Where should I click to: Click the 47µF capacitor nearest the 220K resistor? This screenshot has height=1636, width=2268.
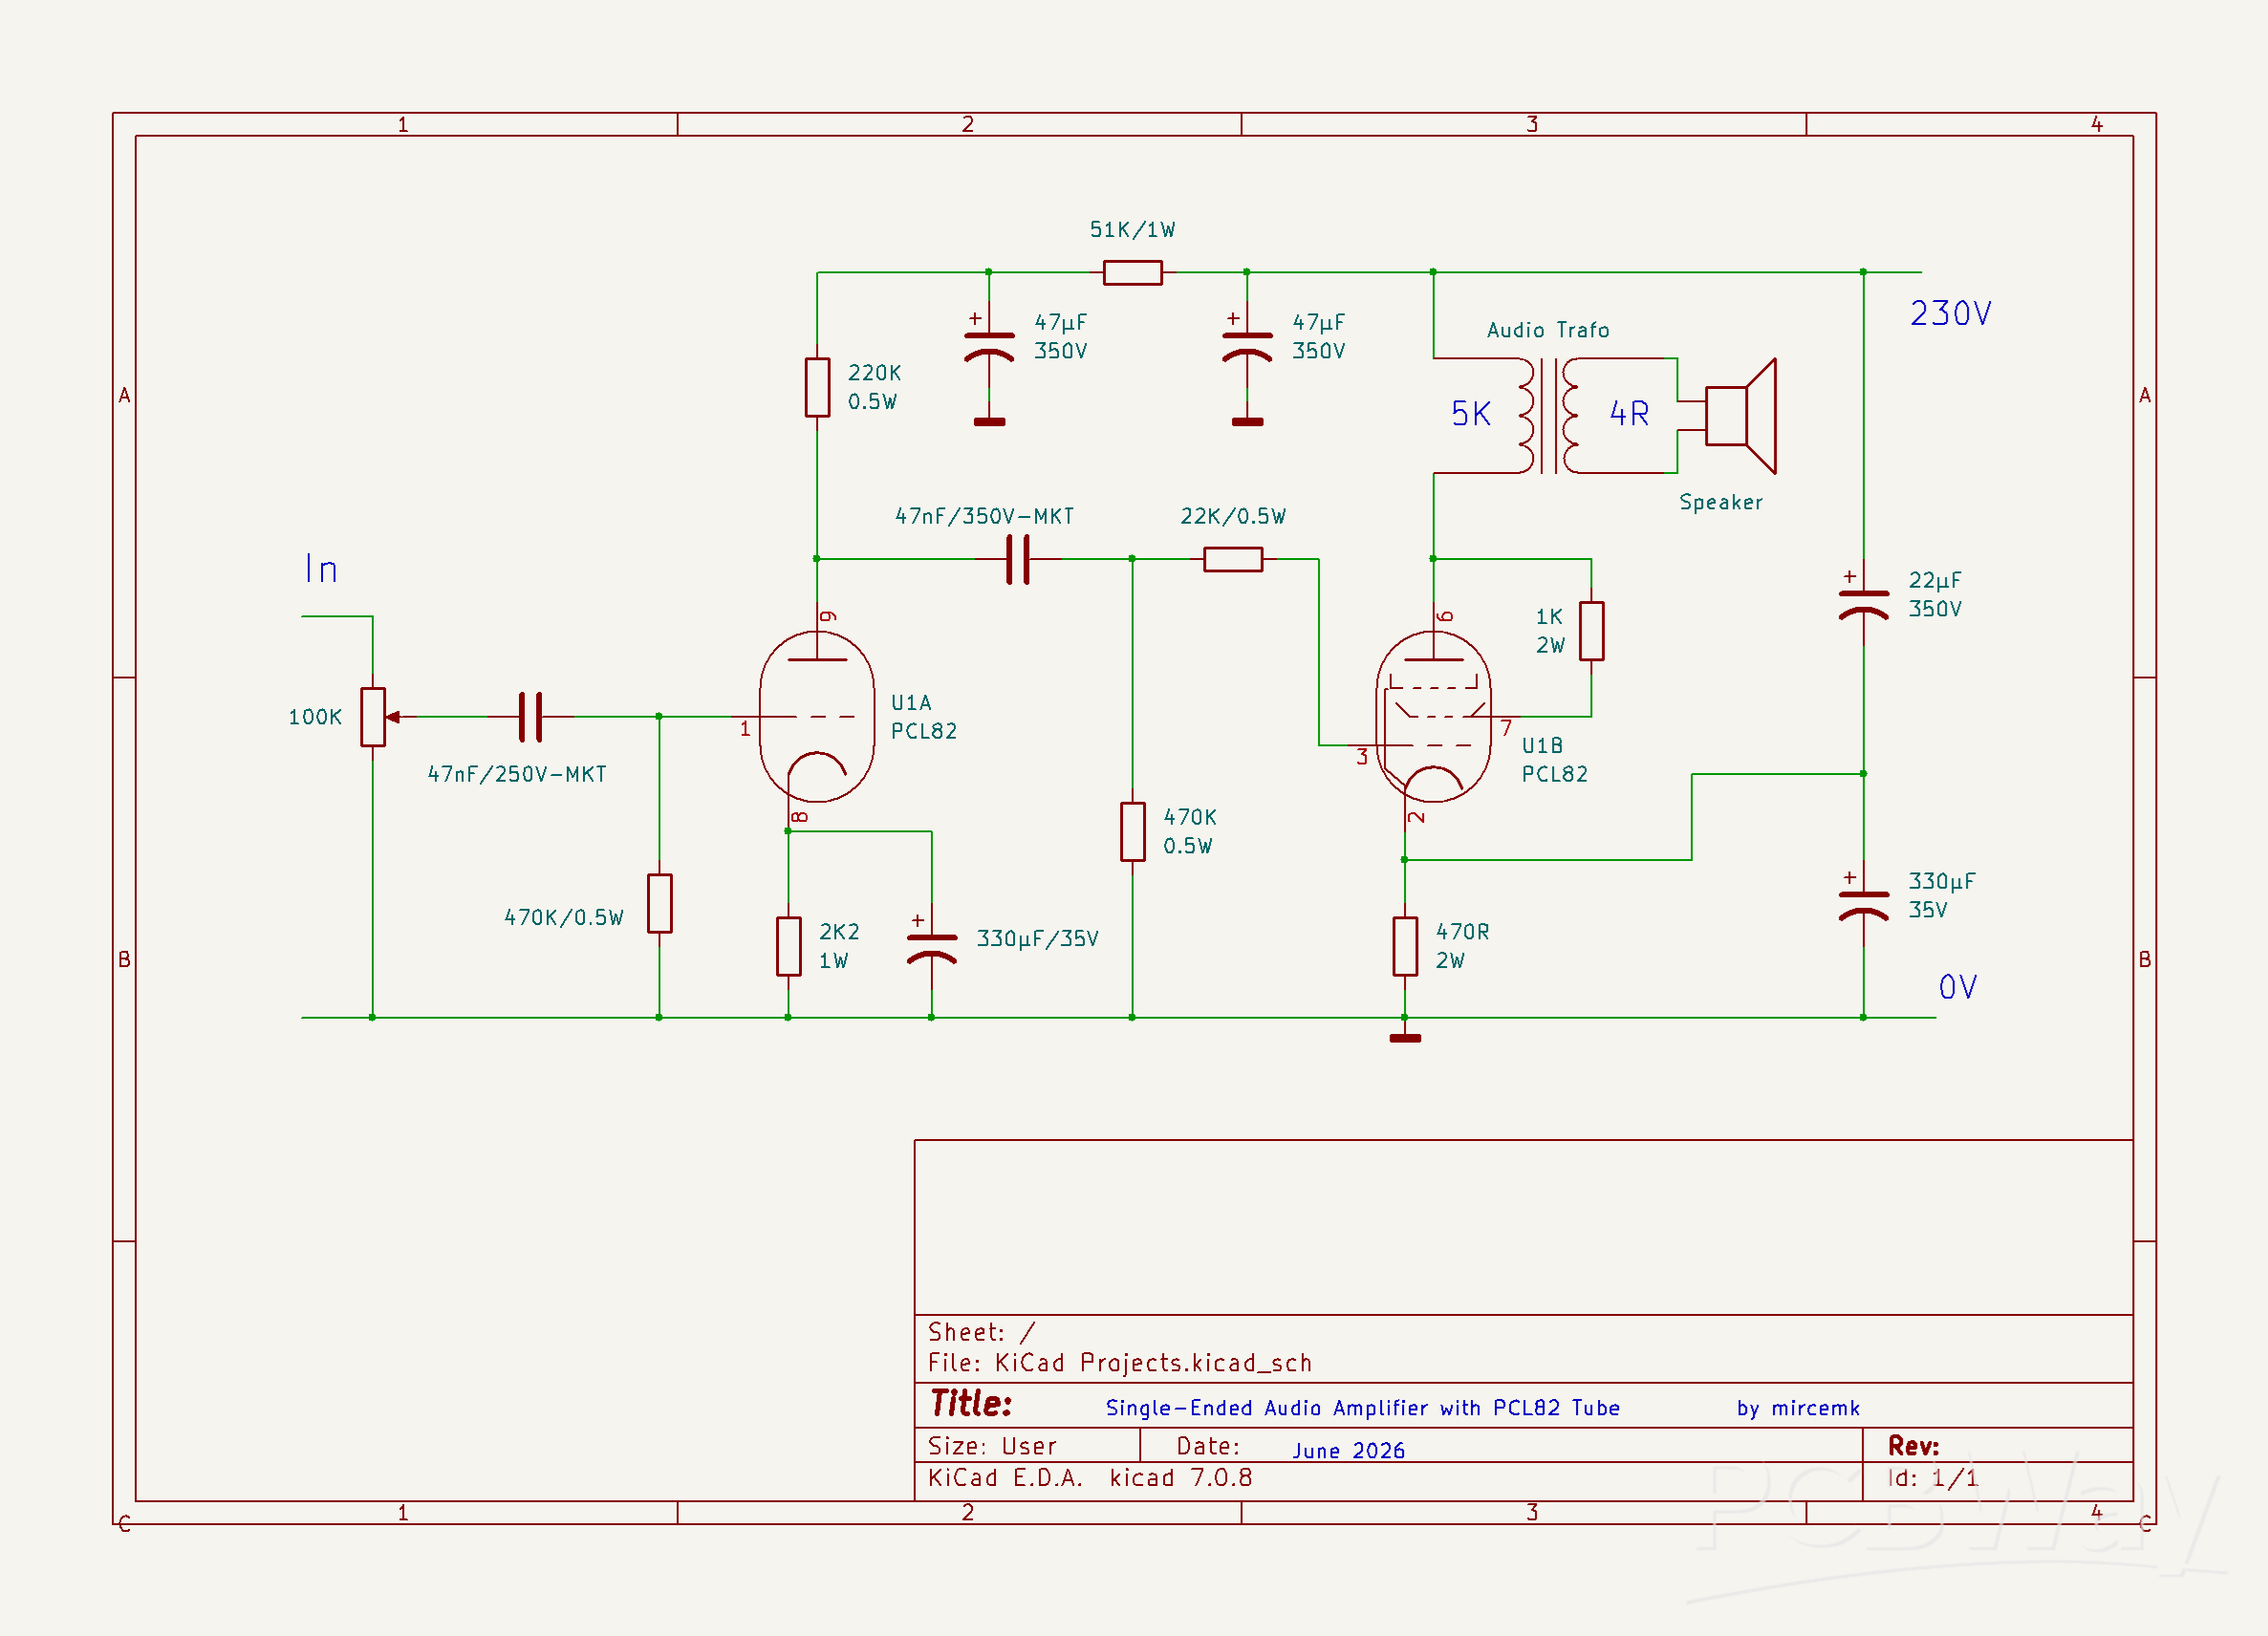coord(989,348)
